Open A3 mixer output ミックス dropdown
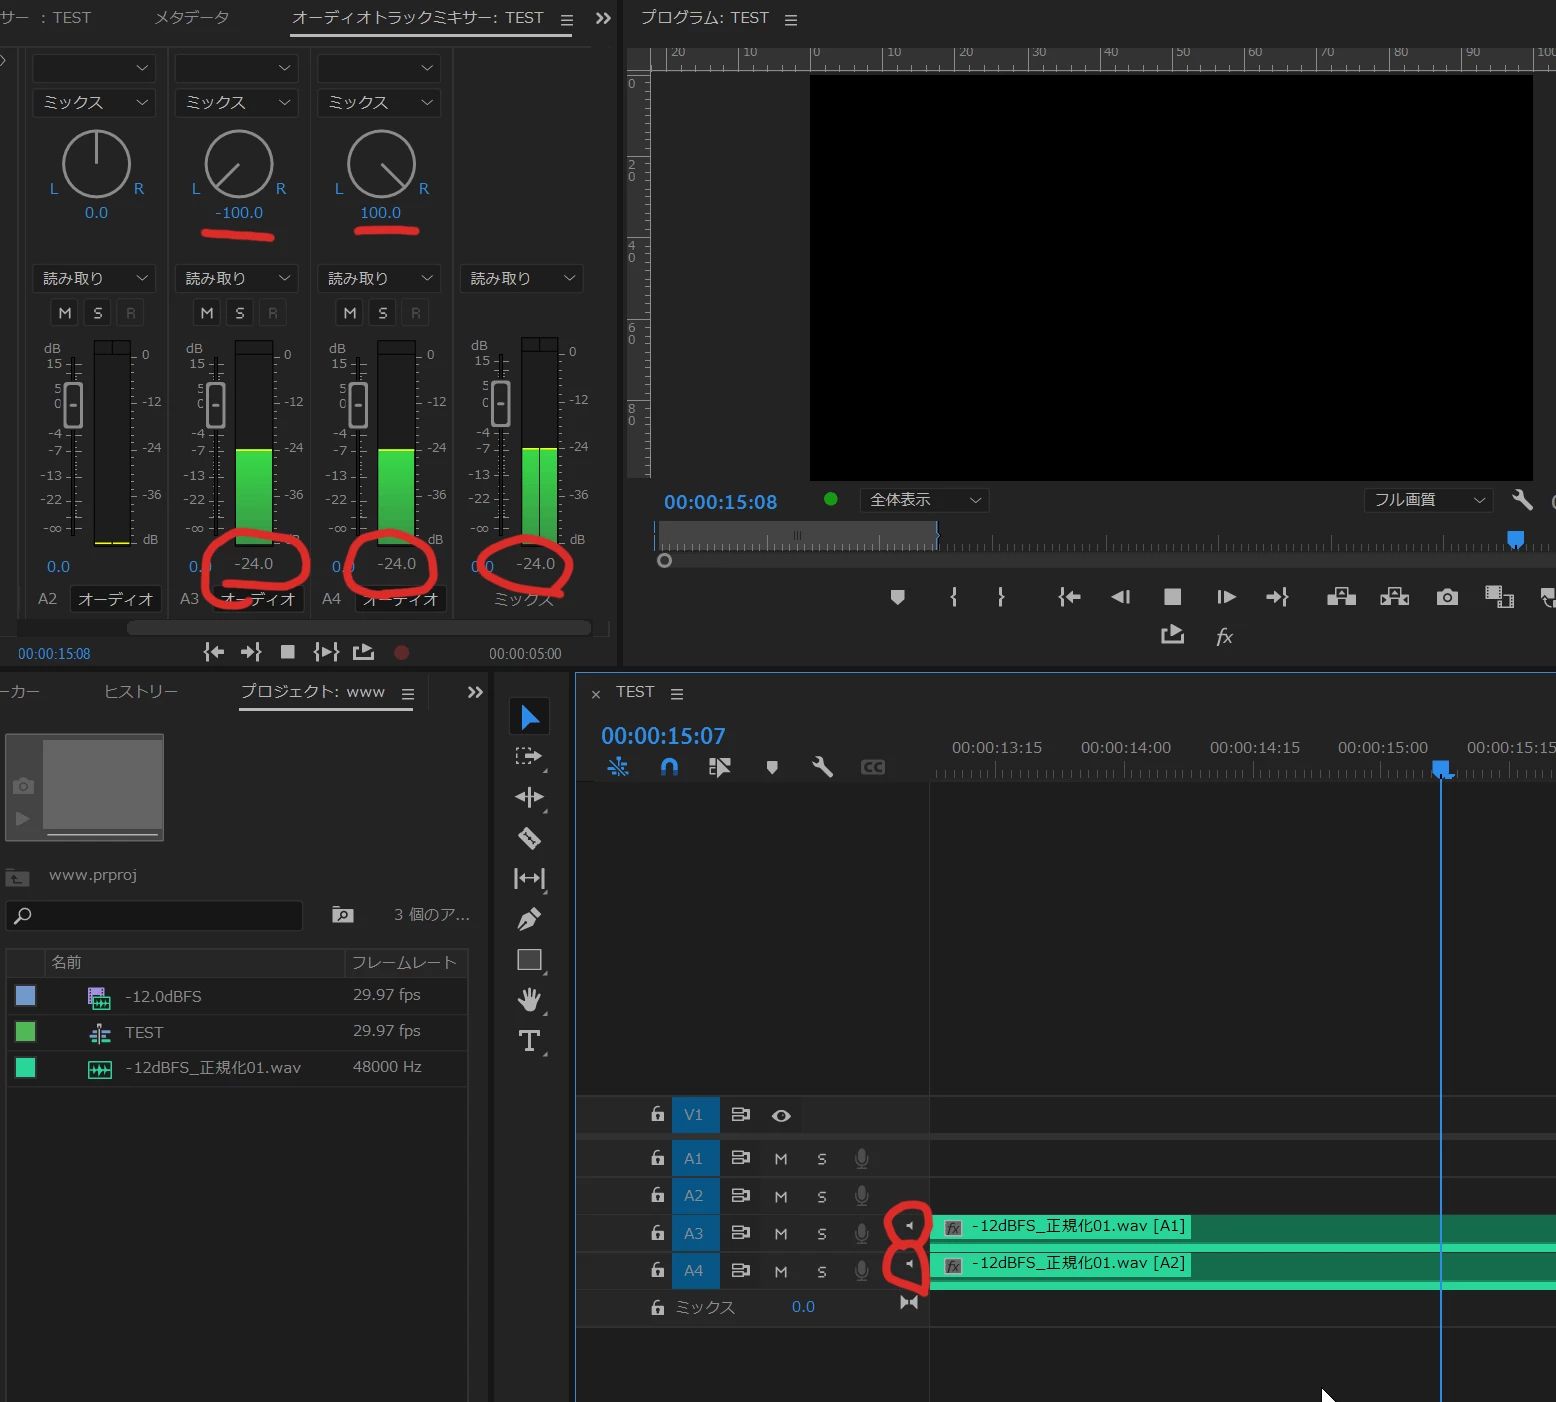Screen dimensions: 1556x1402 click(x=237, y=102)
